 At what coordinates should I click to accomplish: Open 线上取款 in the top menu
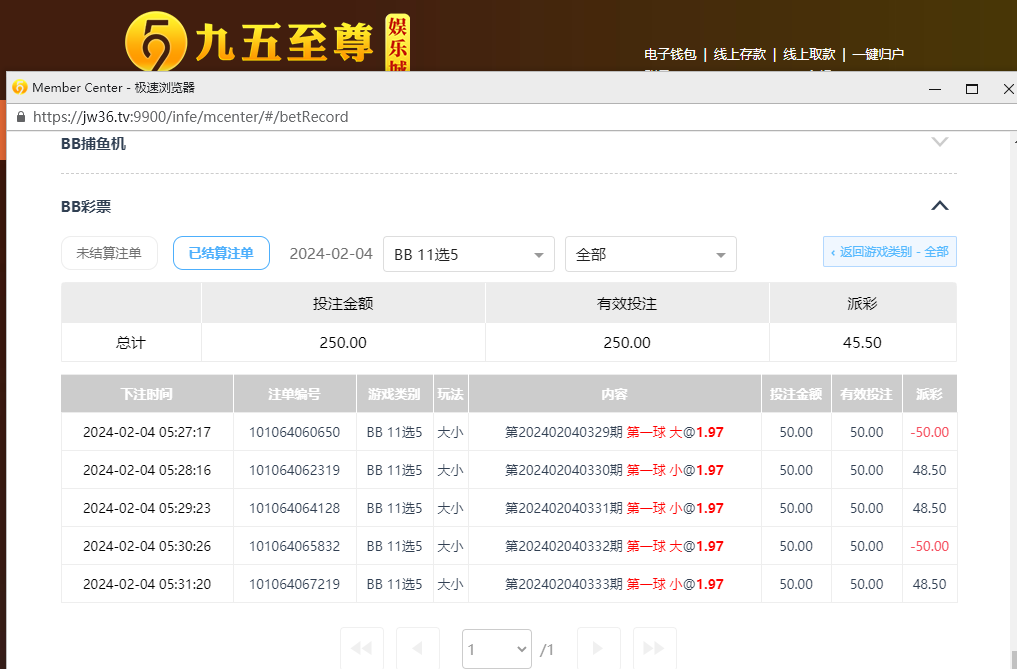click(809, 55)
